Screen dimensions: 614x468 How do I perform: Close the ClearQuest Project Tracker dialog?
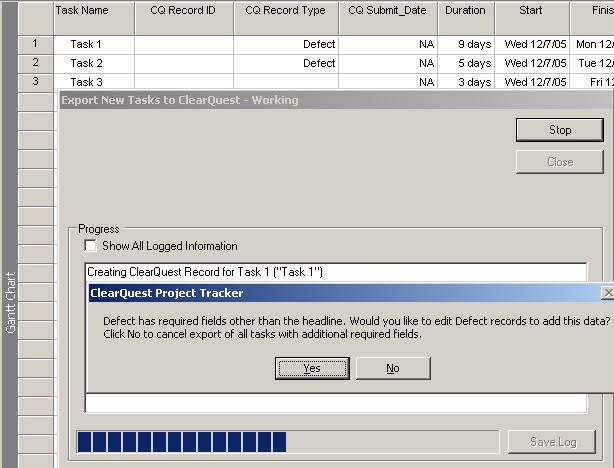point(608,293)
